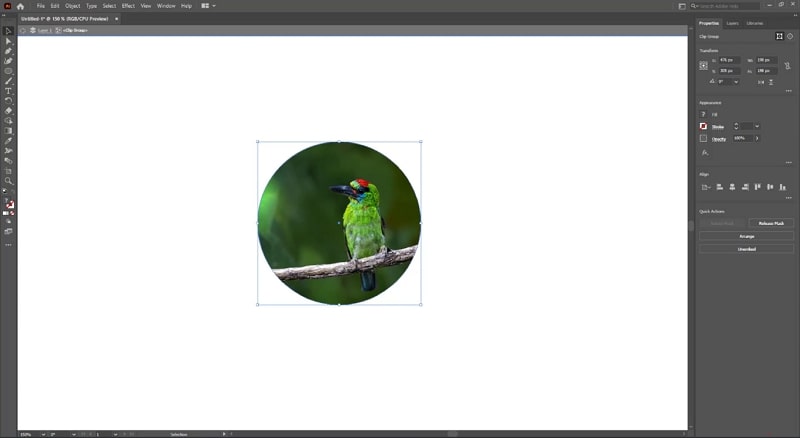This screenshot has height=438, width=800.
Task: Click Flip Vertically icon in Transform
Action: tap(771, 82)
